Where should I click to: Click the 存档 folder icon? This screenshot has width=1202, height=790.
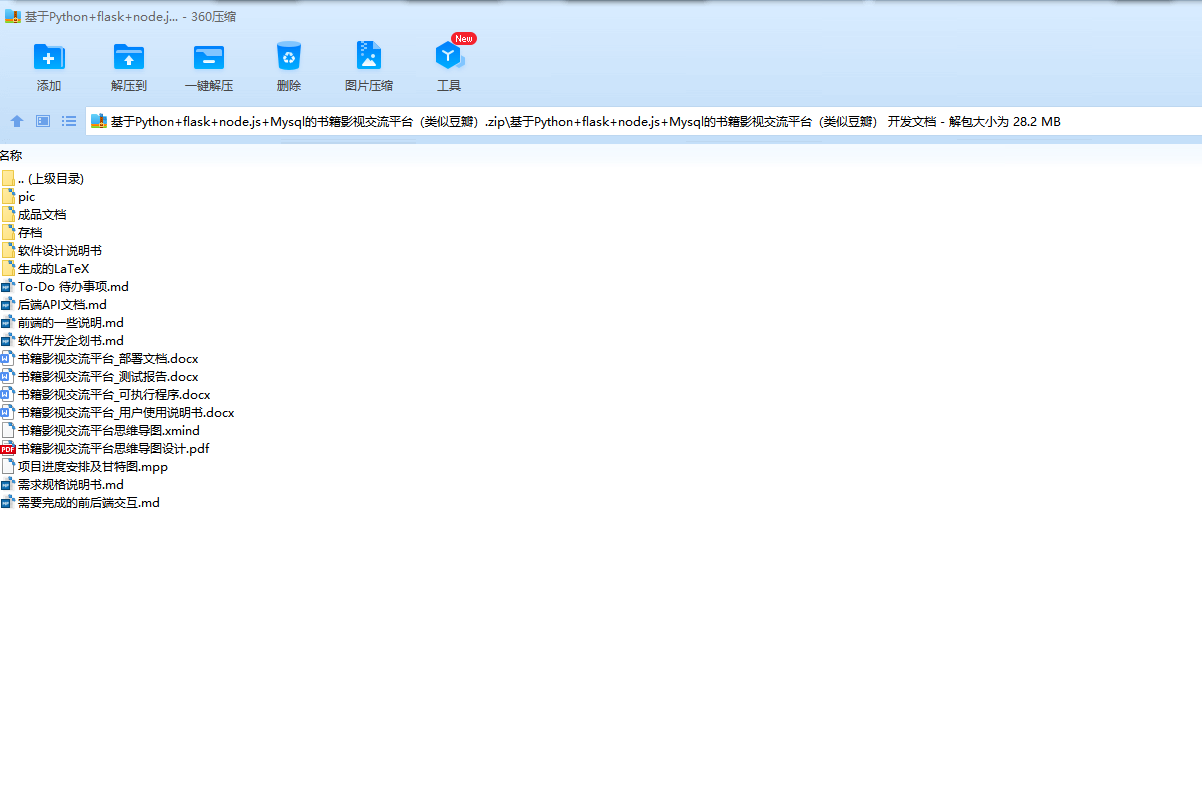coord(8,233)
